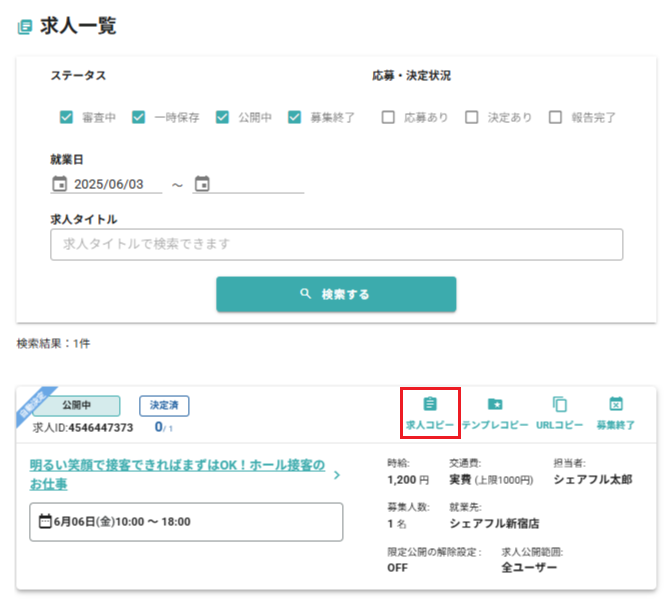Screen dimensions: 668x607
Task: Click the テンプレコピー folder icon
Action: 494,404
